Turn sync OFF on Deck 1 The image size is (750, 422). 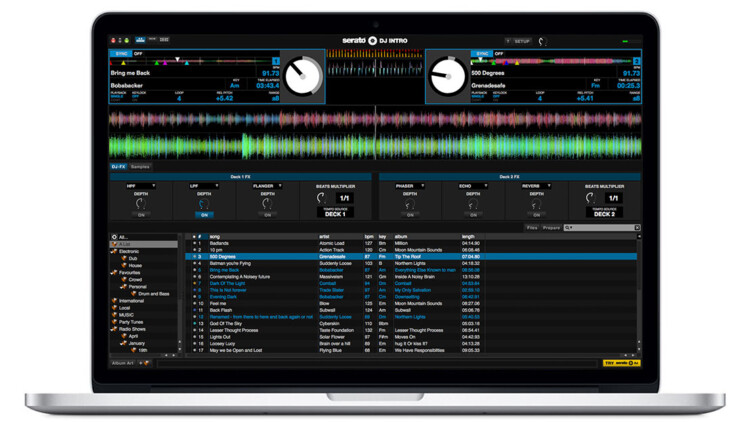coord(138,54)
